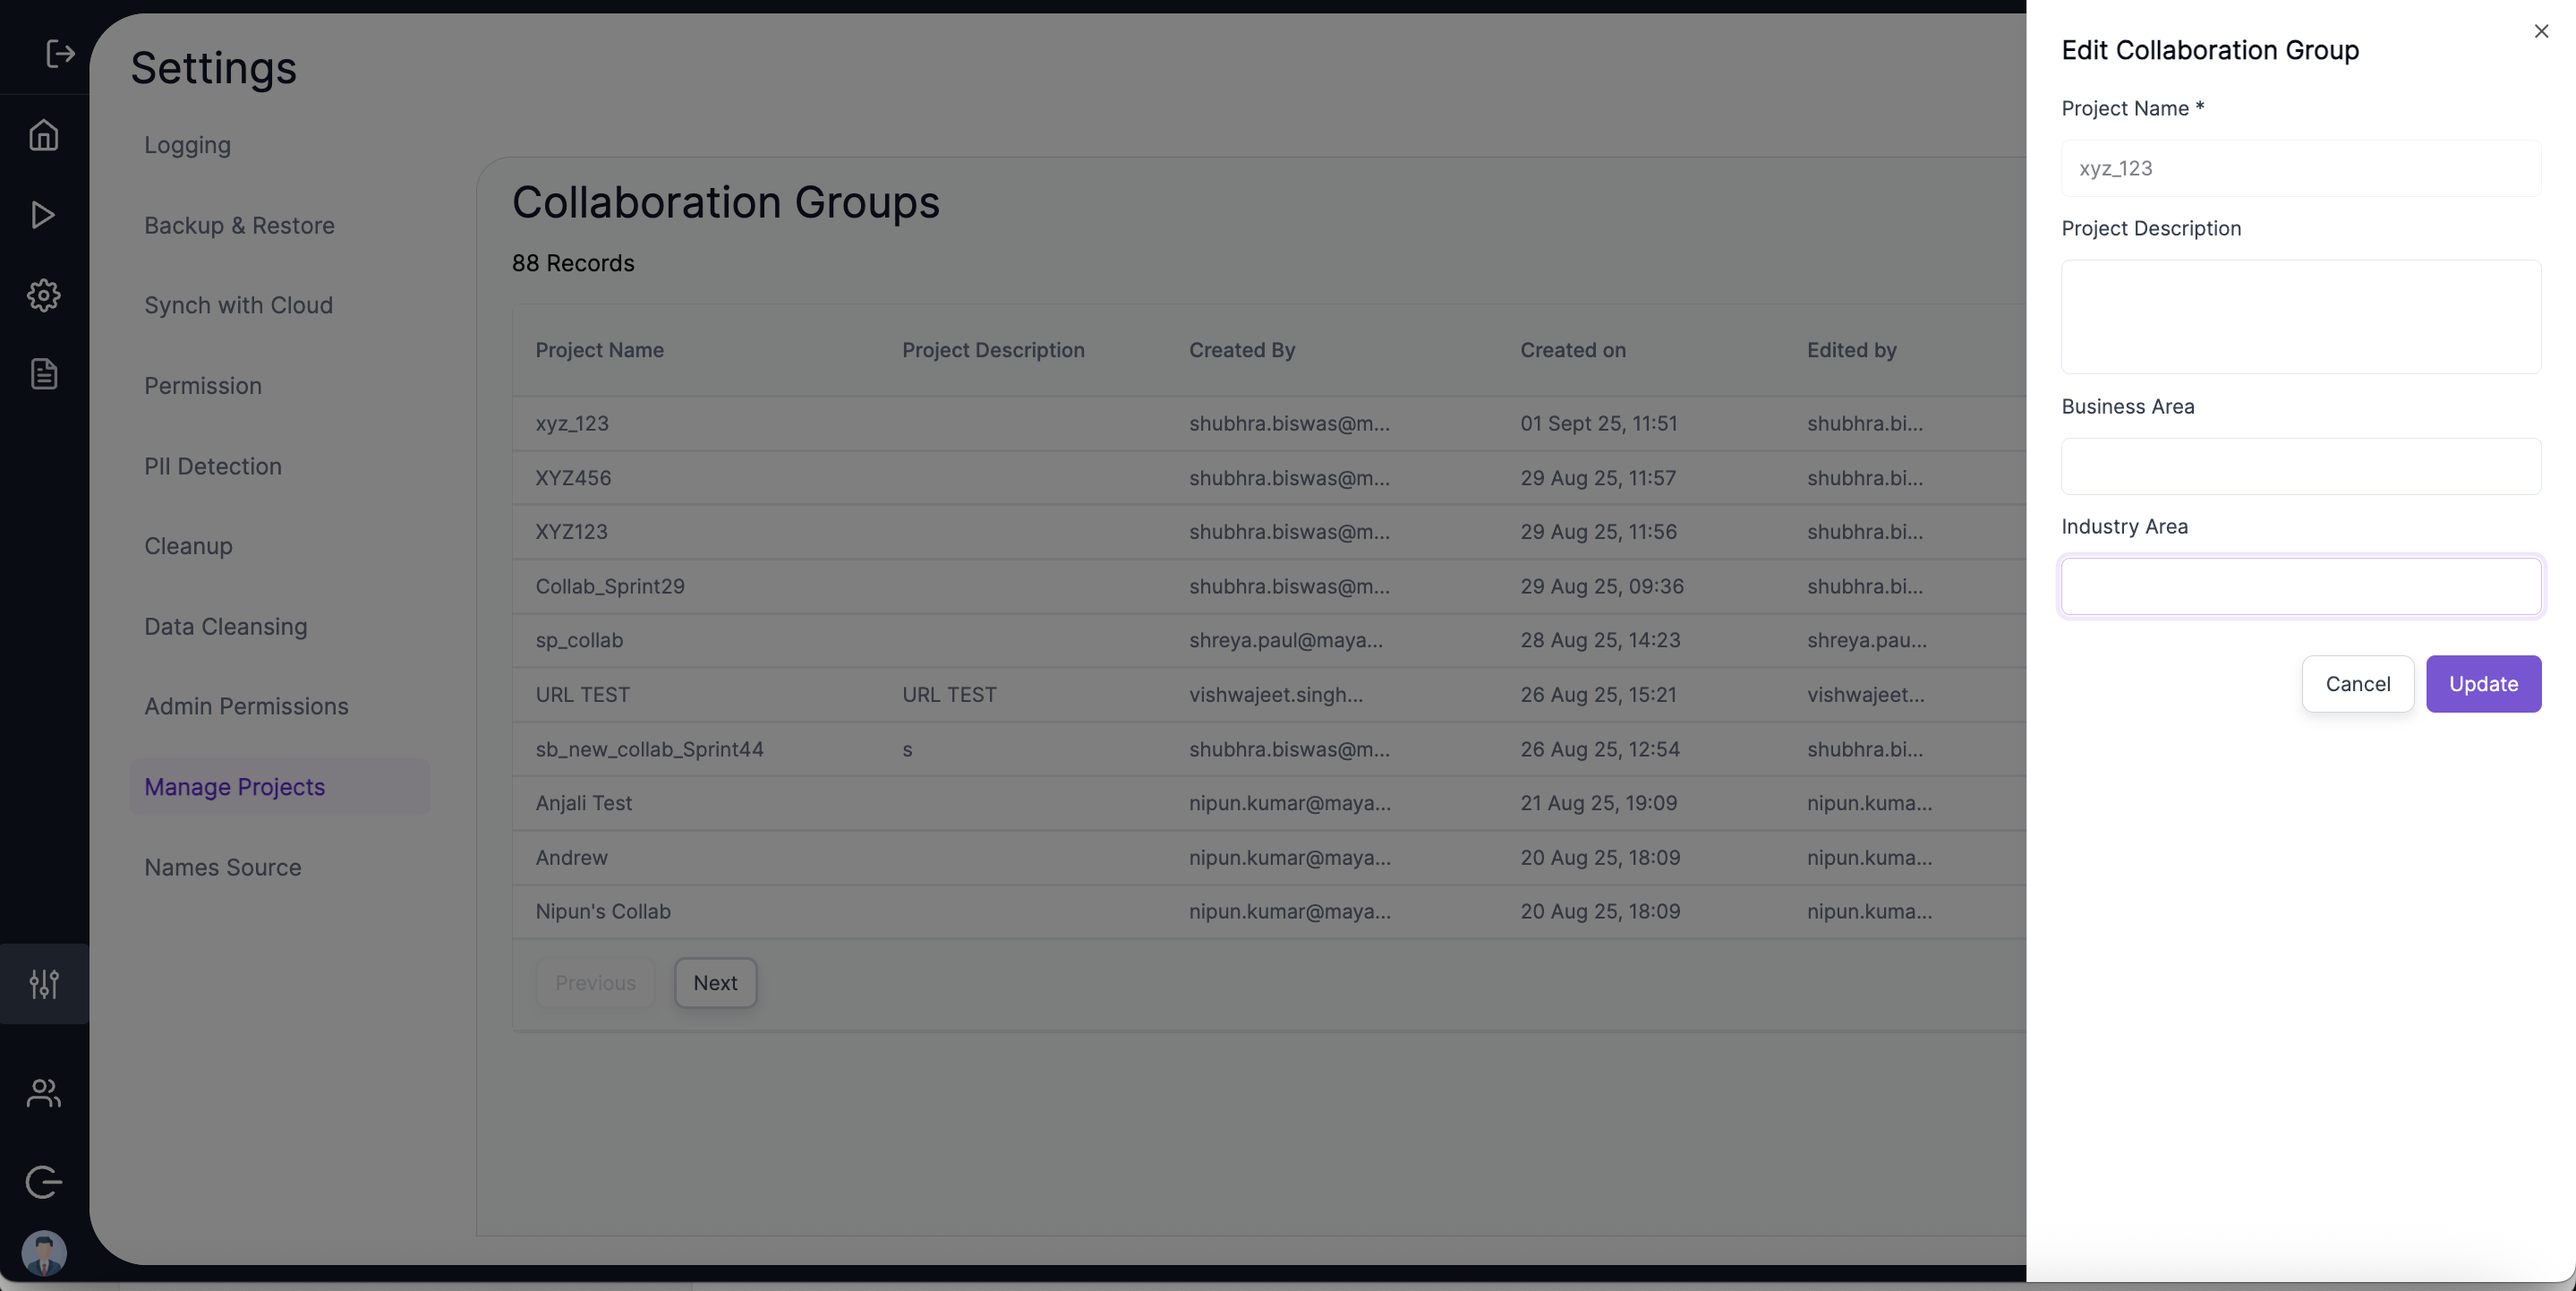Click inside the Project Description box

tap(2299, 317)
